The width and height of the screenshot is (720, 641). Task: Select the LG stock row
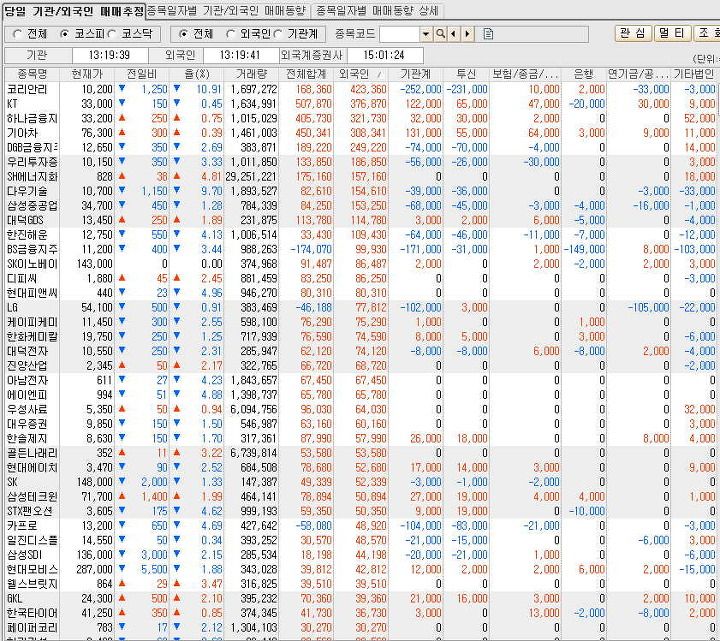[x=360, y=308]
